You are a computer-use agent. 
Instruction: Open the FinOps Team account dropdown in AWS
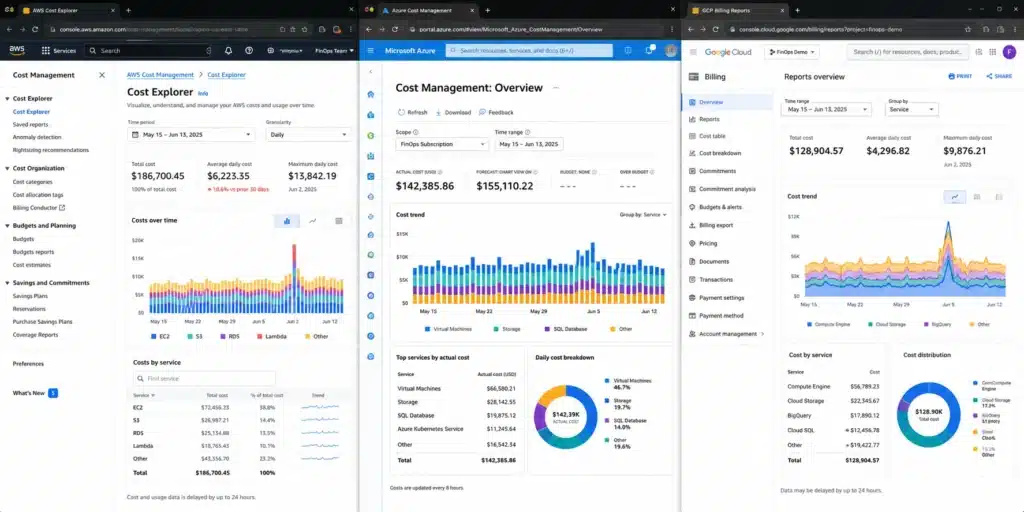pyautogui.click(x=334, y=50)
